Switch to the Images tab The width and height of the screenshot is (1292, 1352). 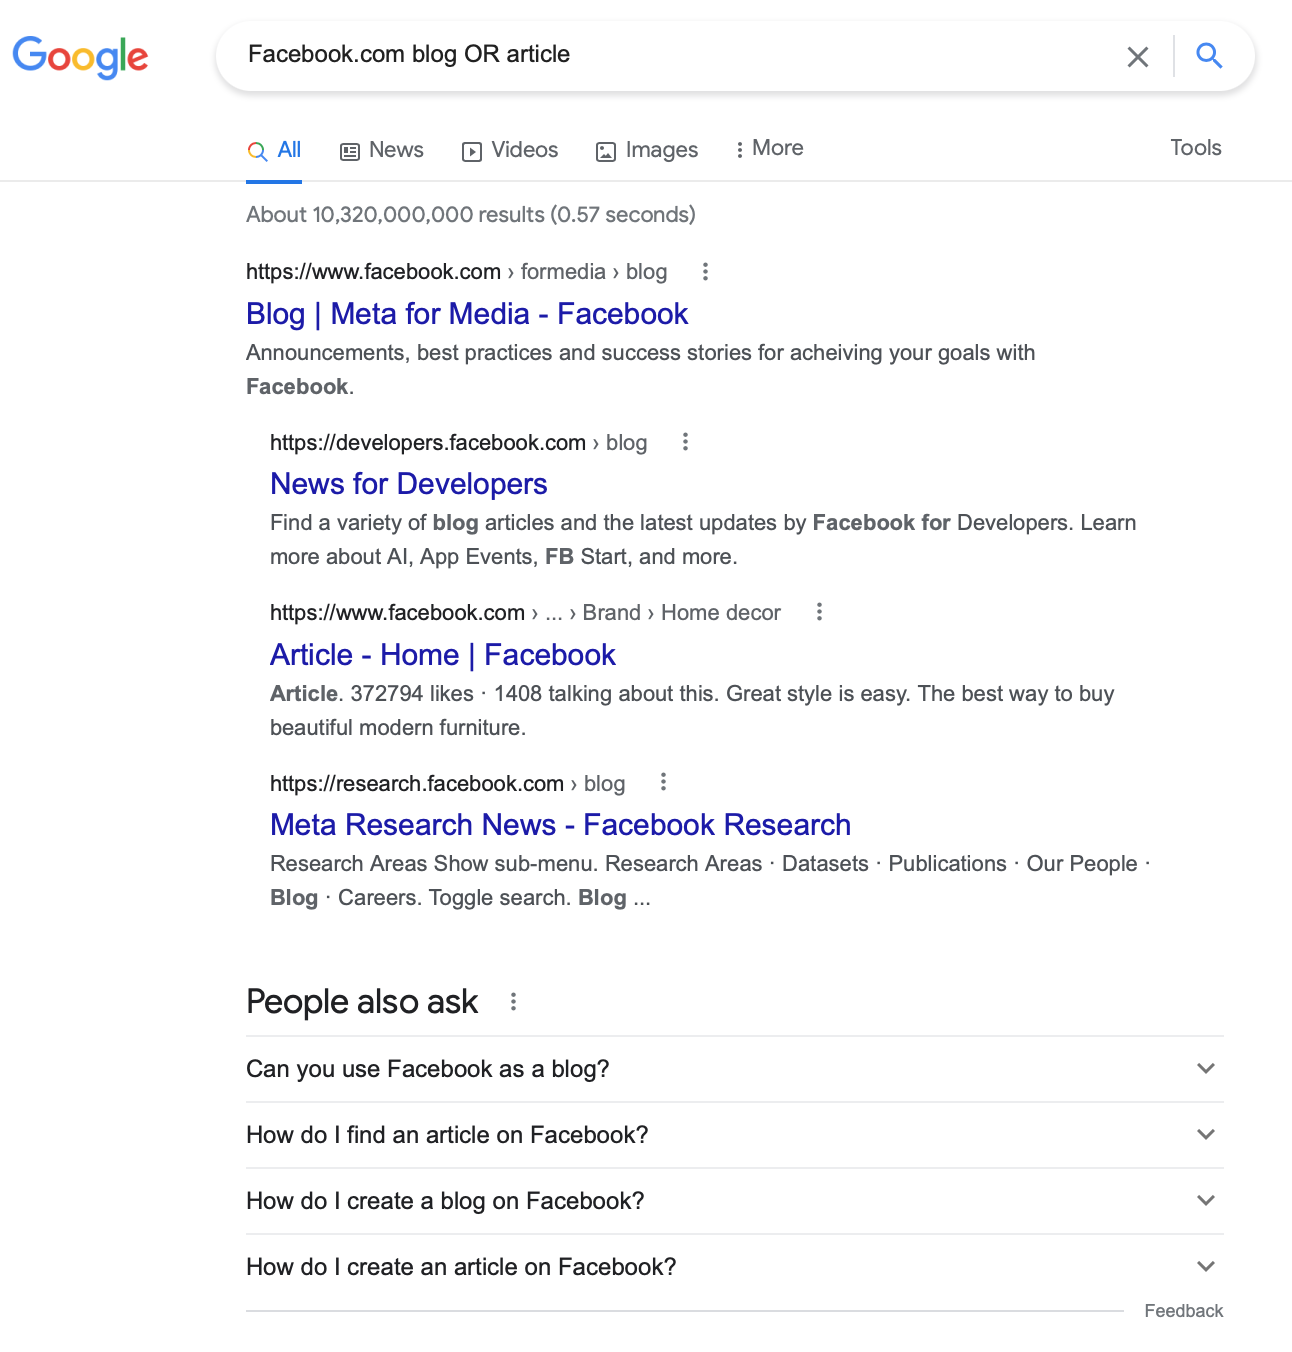647,150
